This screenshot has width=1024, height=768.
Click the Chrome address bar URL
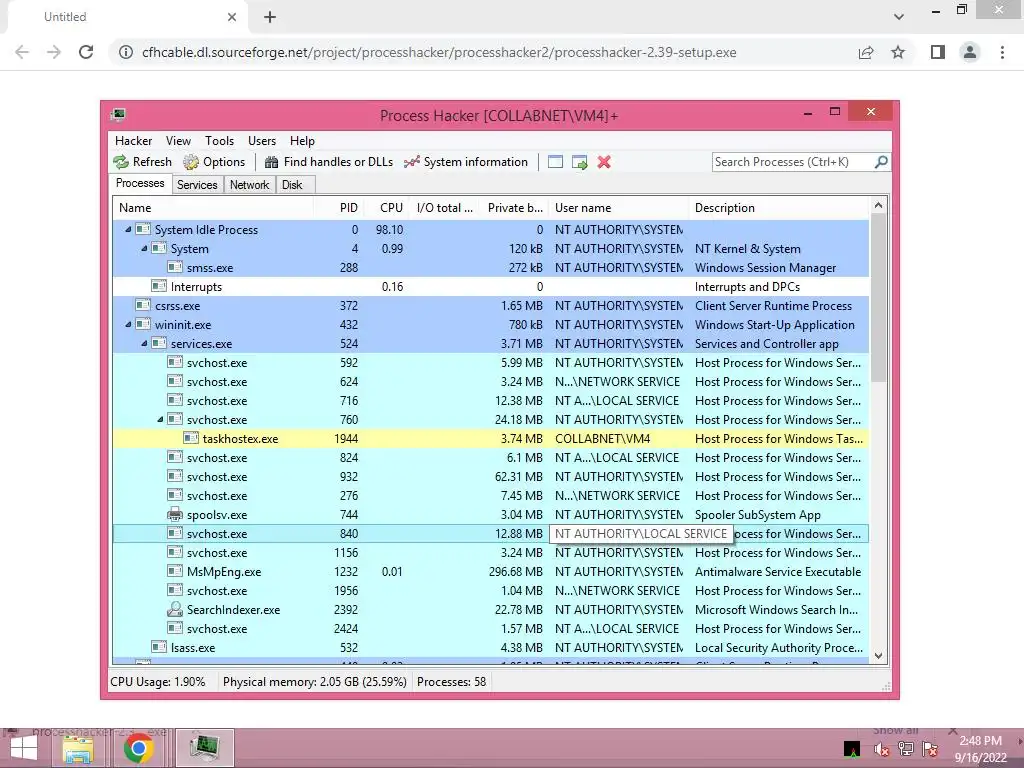point(439,52)
